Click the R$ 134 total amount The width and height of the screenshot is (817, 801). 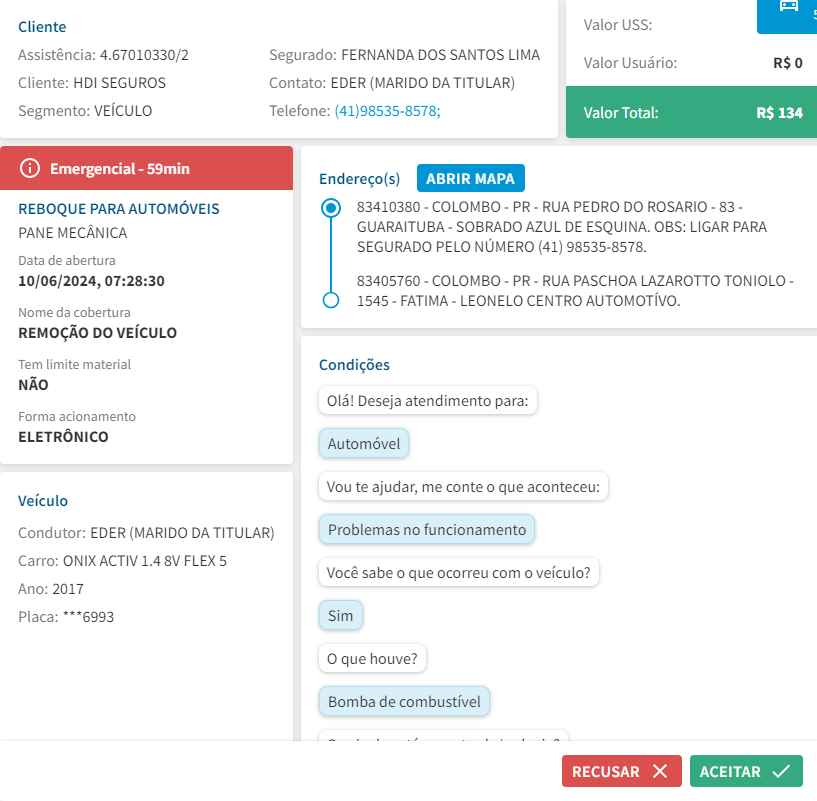tap(779, 113)
